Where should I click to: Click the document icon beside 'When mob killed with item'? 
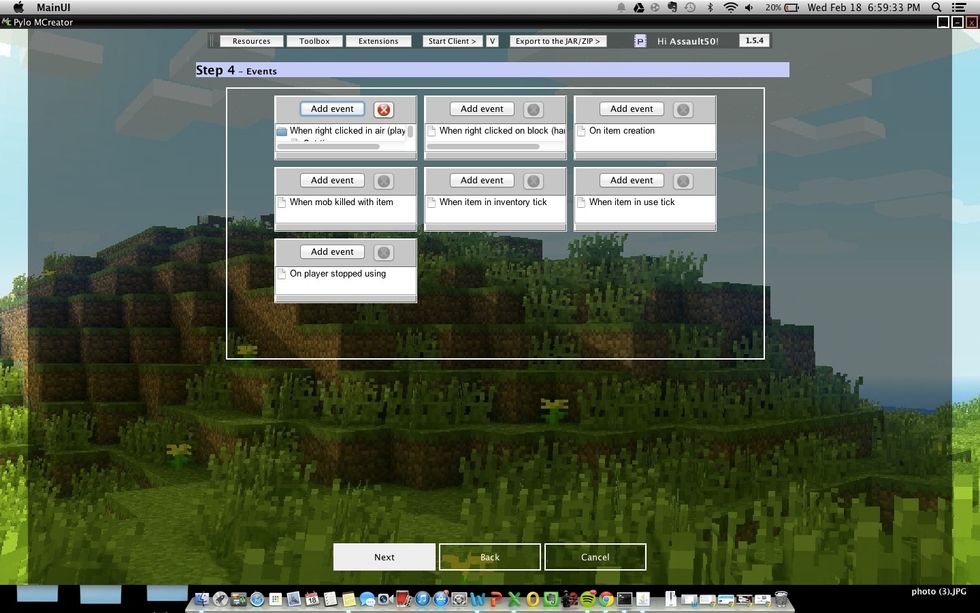point(282,202)
